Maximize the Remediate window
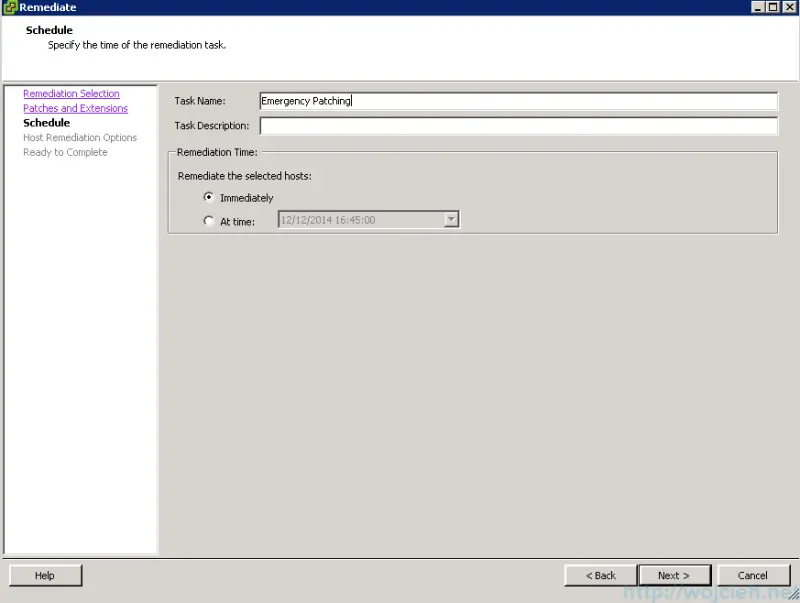This screenshot has width=800, height=603. pos(775,6)
